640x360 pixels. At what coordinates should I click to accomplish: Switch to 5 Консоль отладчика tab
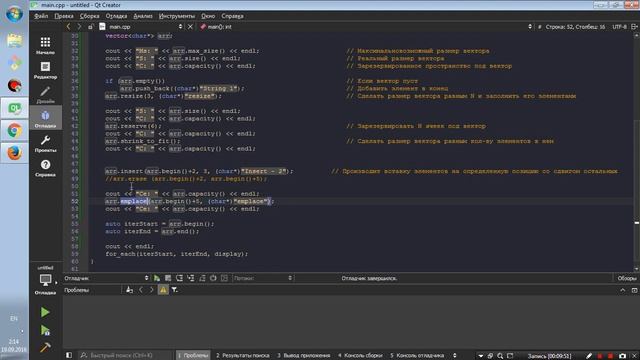(x=417, y=356)
